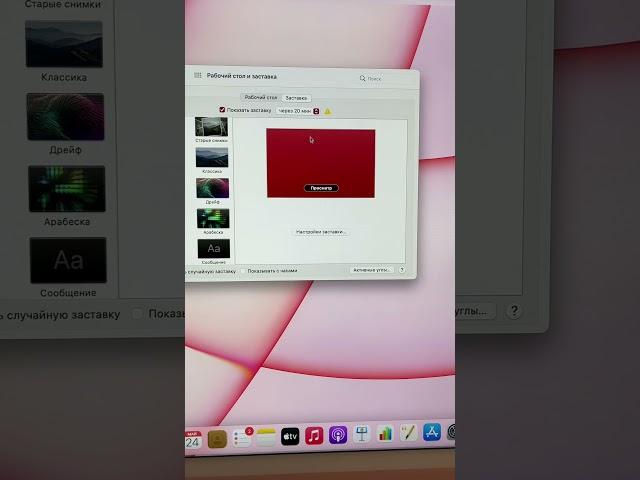
Task: Click the red screensaver preview area
Action: click(321, 163)
